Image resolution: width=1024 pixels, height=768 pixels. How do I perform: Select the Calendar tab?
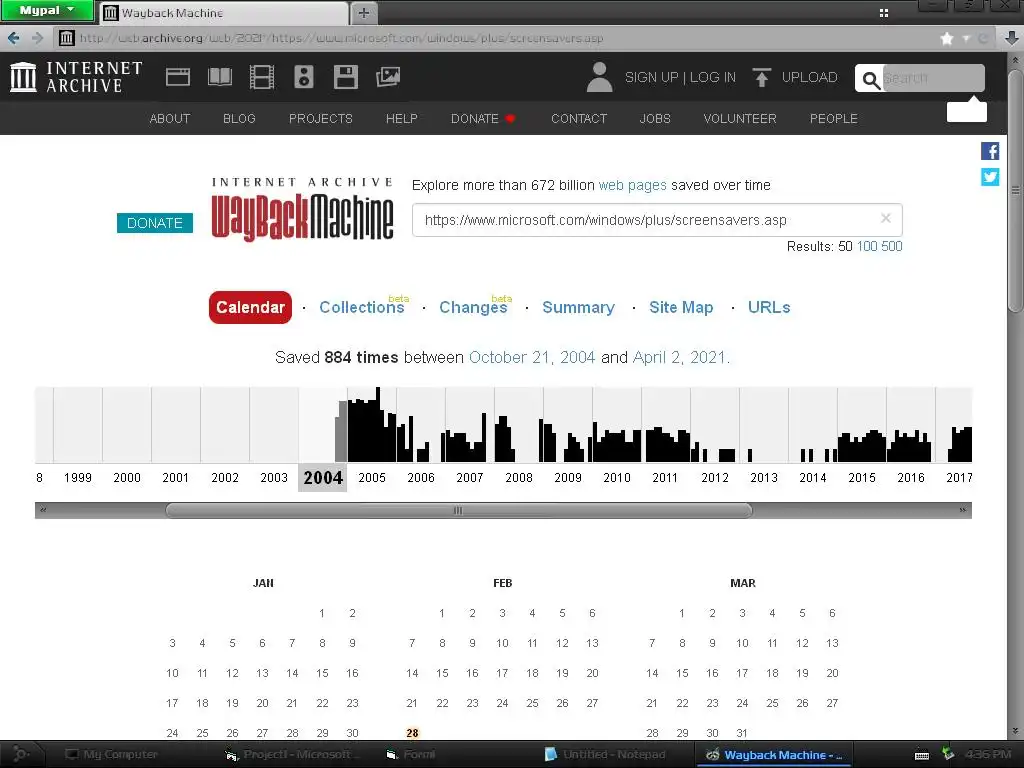click(x=250, y=307)
